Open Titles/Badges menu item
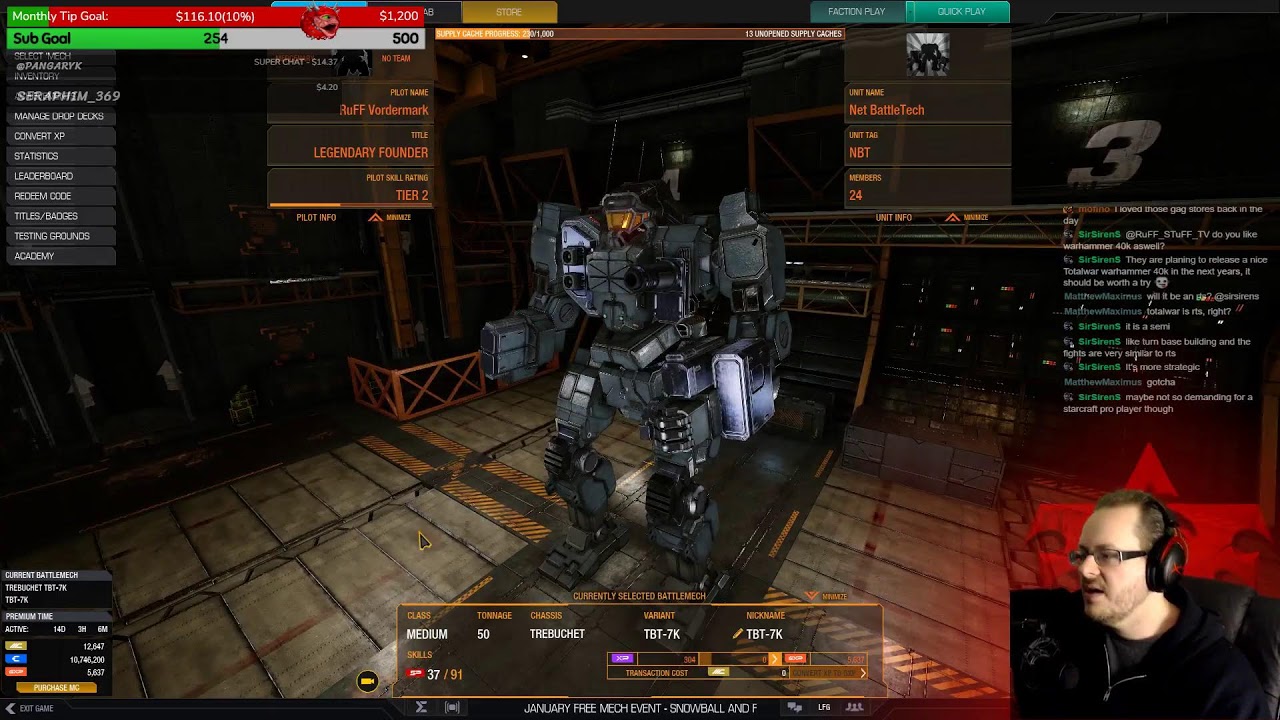This screenshot has width=1280, height=720. coord(59,216)
